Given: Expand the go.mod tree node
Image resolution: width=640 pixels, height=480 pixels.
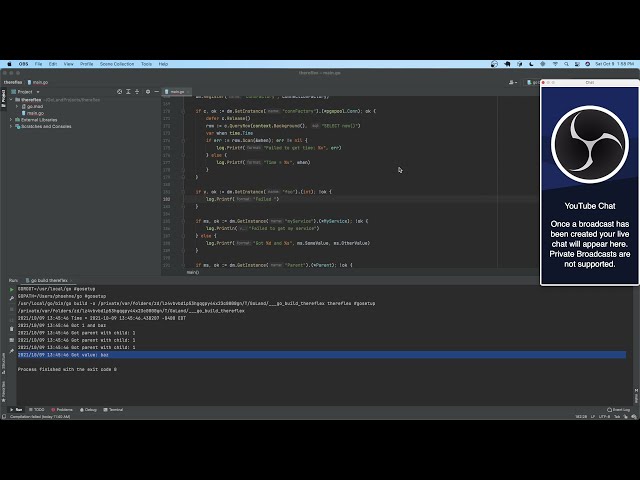Looking at the screenshot, I should point(17,106).
